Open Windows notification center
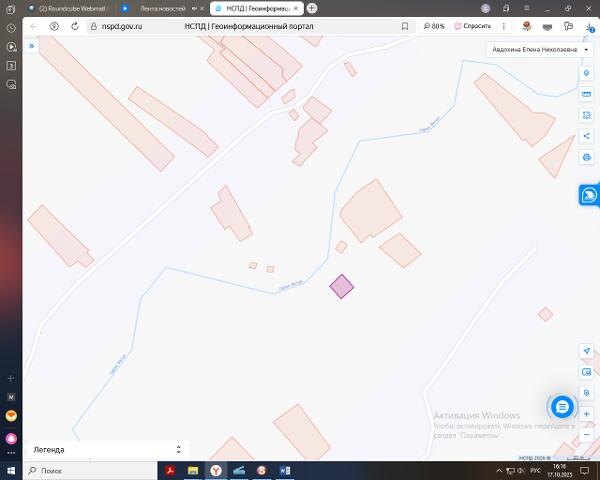The width and height of the screenshot is (600, 480). [x=584, y=470]
